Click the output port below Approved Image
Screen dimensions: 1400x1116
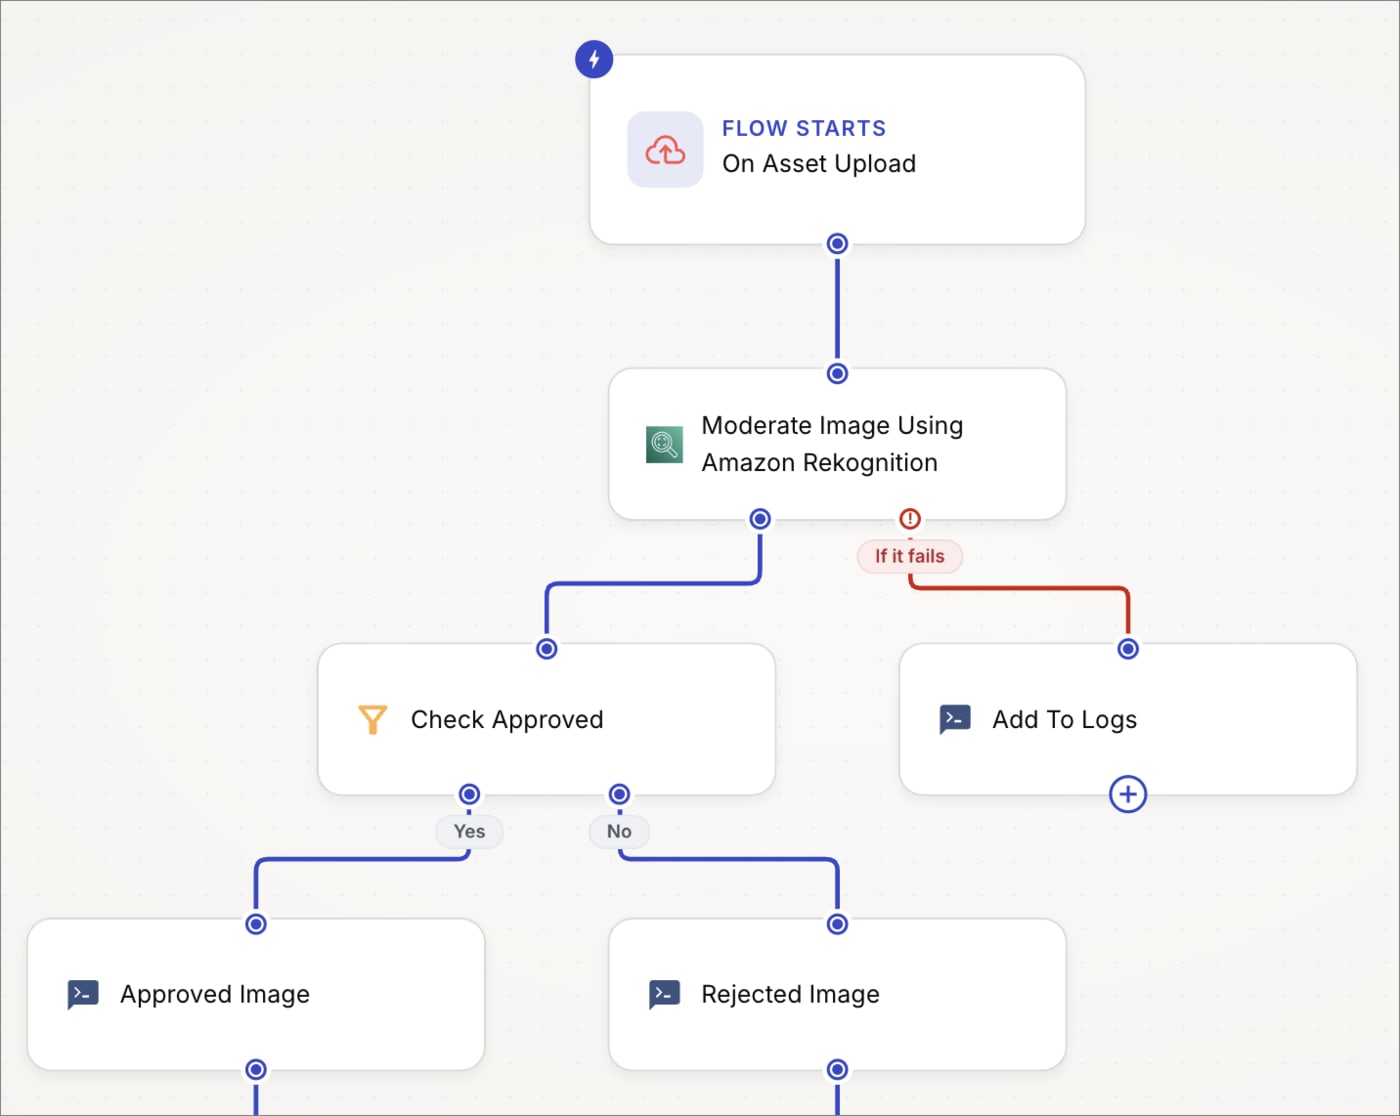256,1069
